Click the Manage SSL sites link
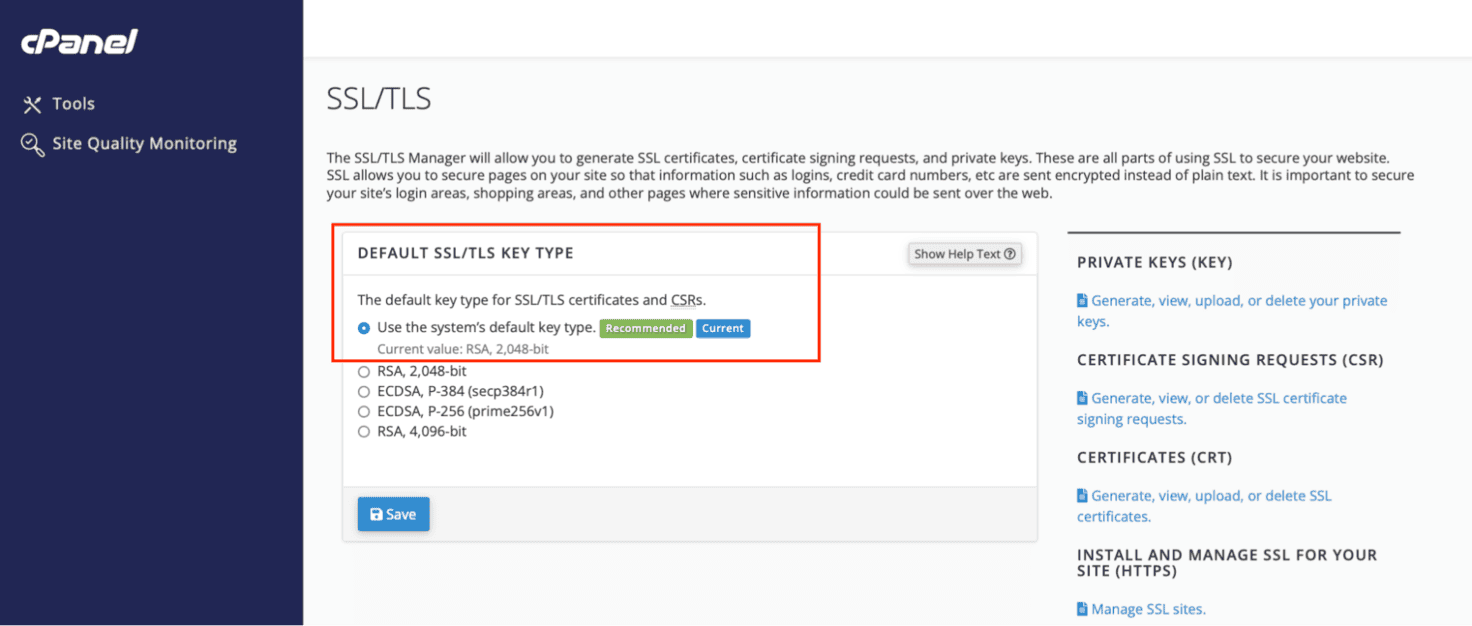This screenshot has width=1472, height=626. (x=1148, y=609)
